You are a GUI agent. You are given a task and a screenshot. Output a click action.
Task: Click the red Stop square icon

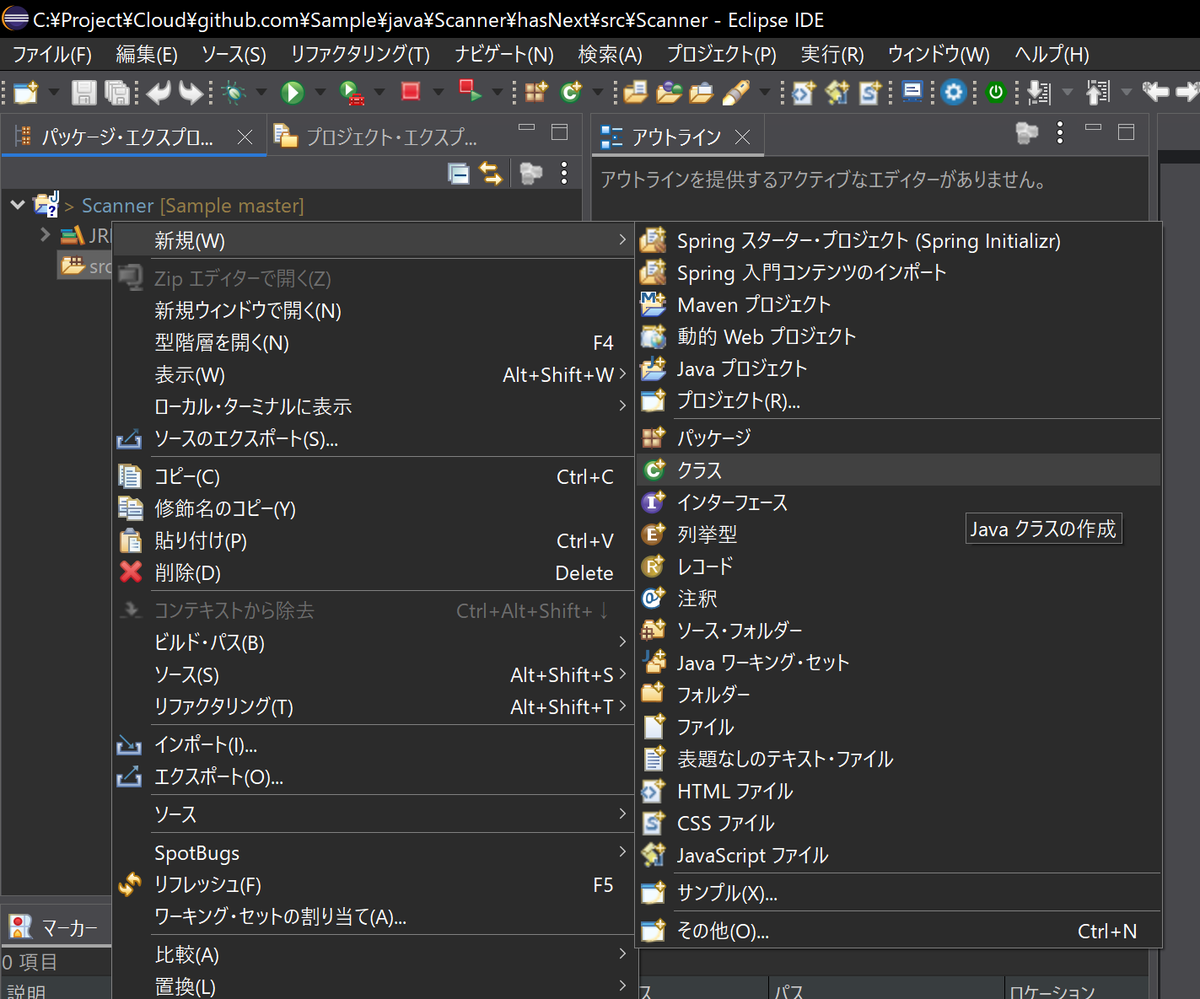[x=410, y=92]
